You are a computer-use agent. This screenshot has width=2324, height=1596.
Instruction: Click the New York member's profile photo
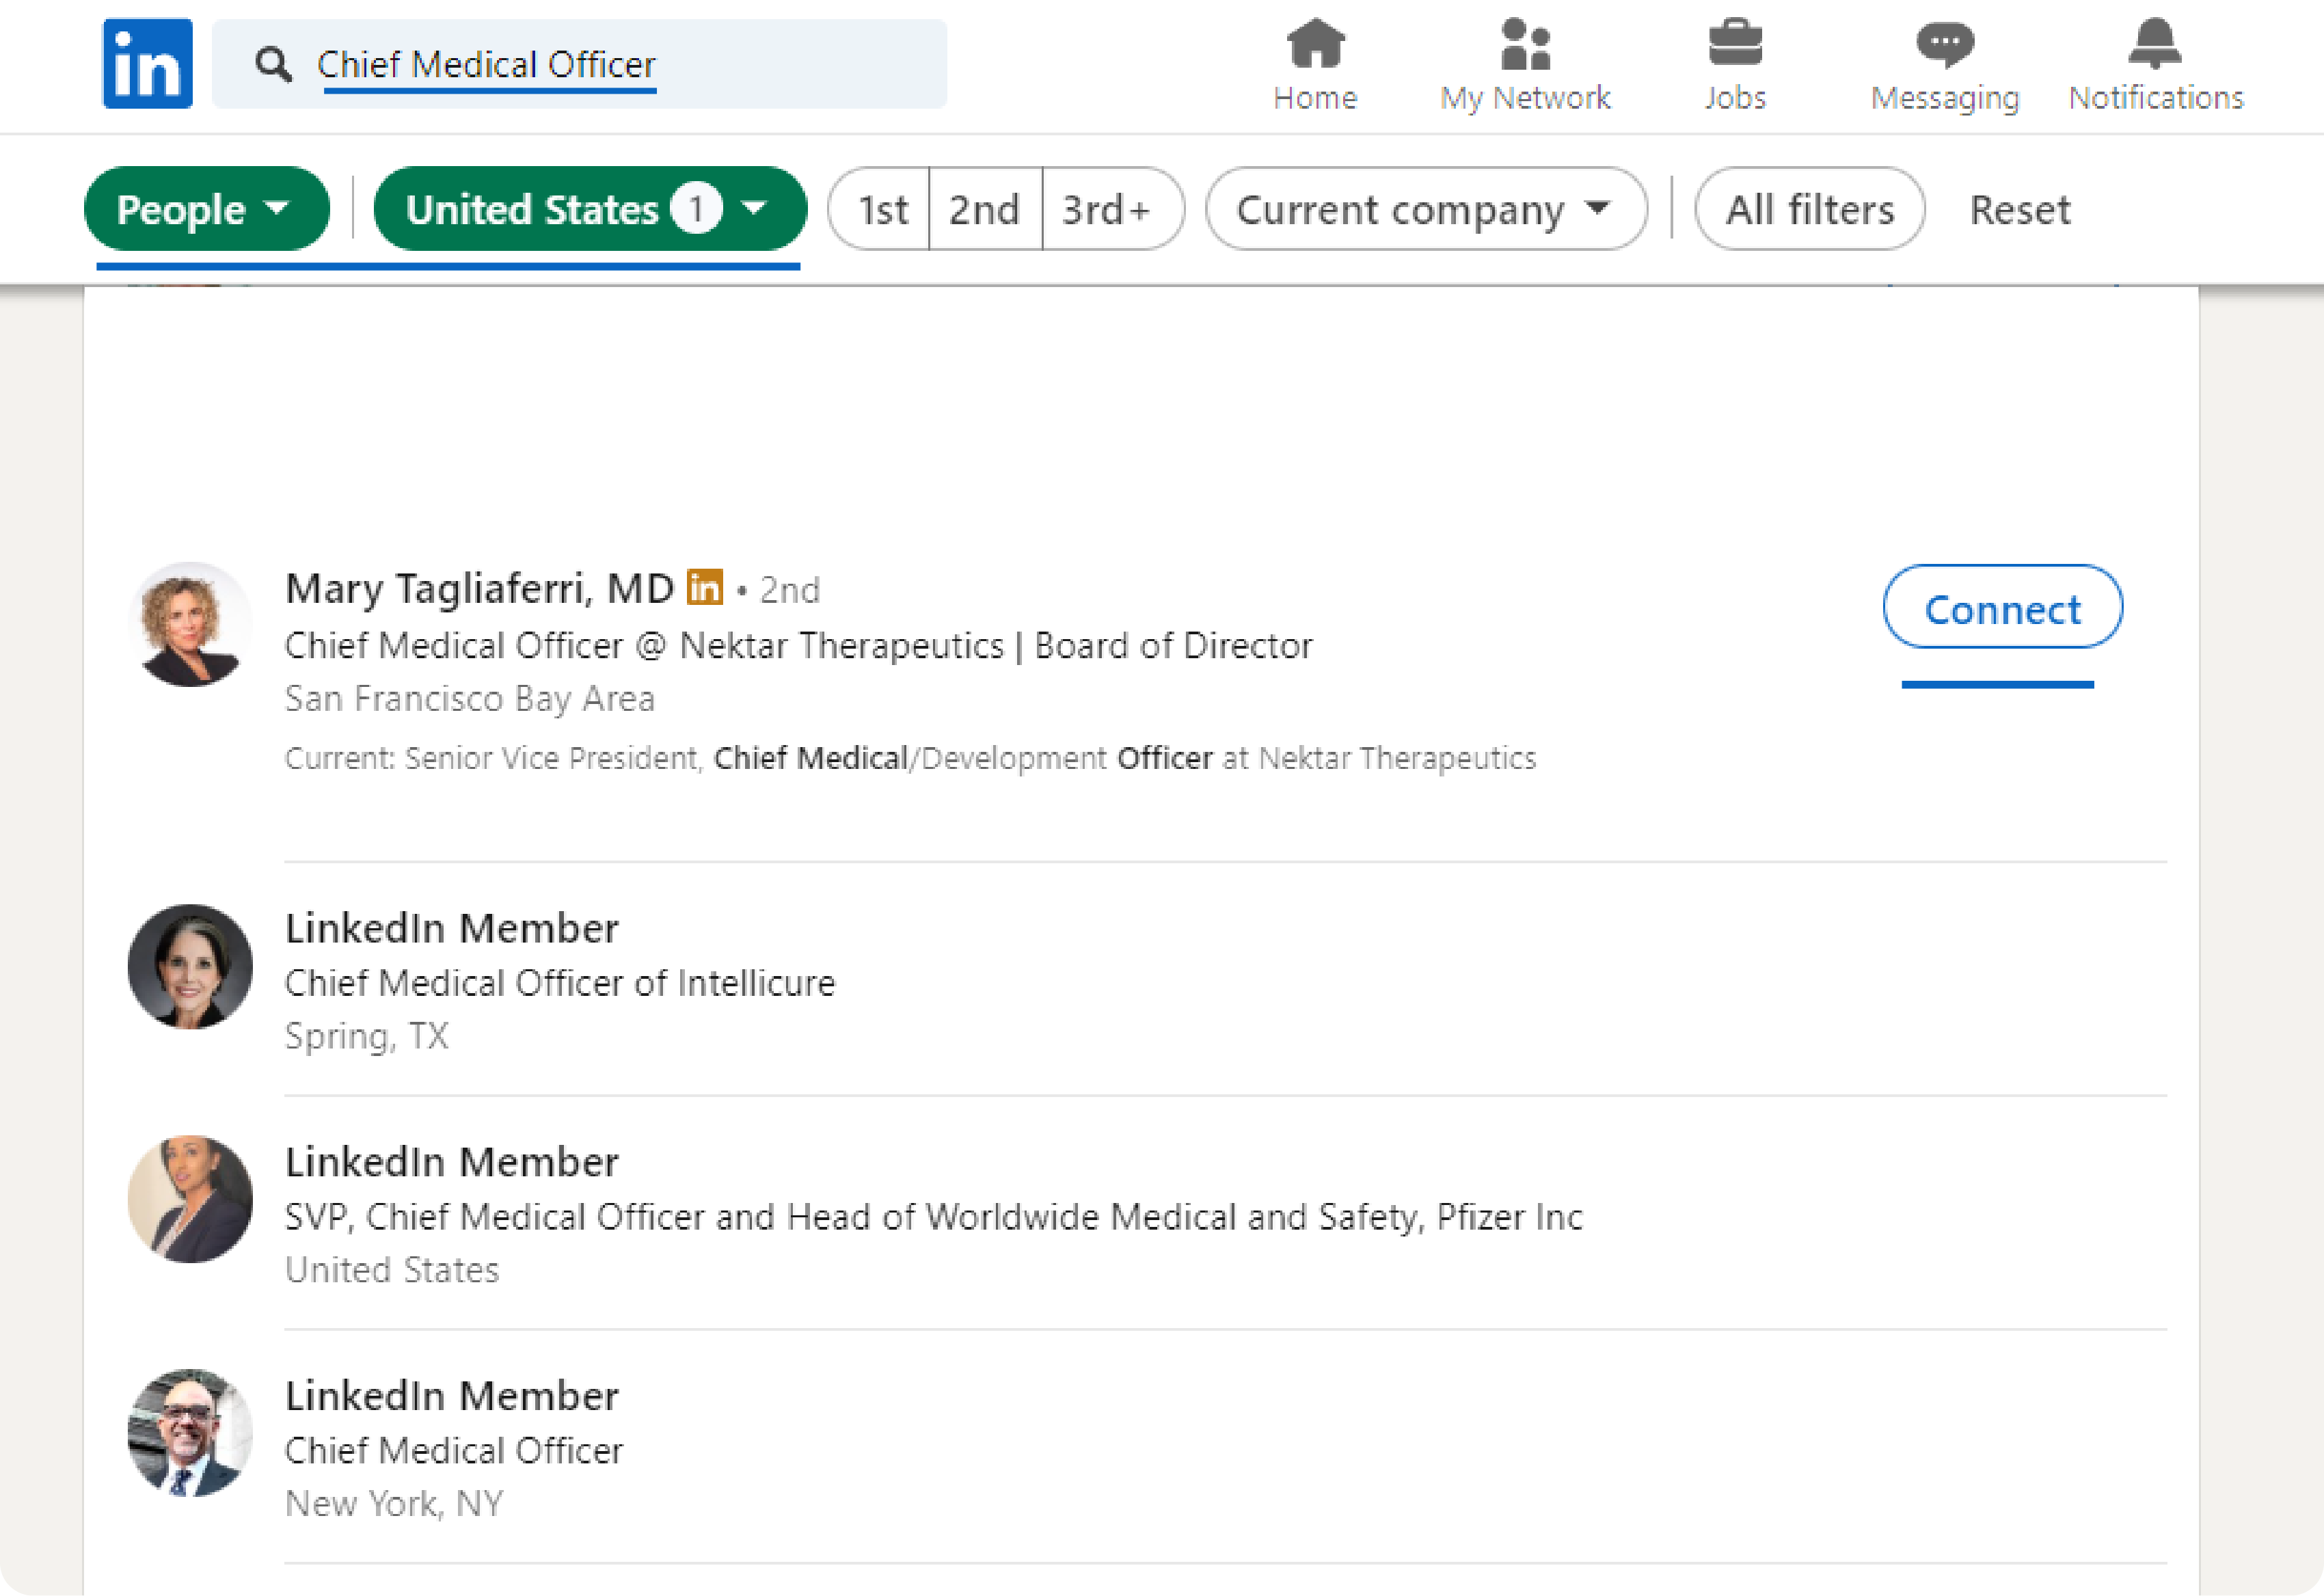pyautogui.click(x=190, y=1433)
